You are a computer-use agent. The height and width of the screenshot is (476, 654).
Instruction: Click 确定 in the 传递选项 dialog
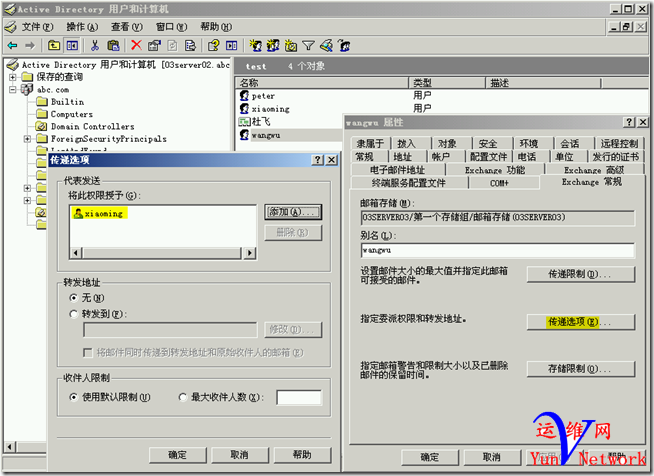(178, 455)
